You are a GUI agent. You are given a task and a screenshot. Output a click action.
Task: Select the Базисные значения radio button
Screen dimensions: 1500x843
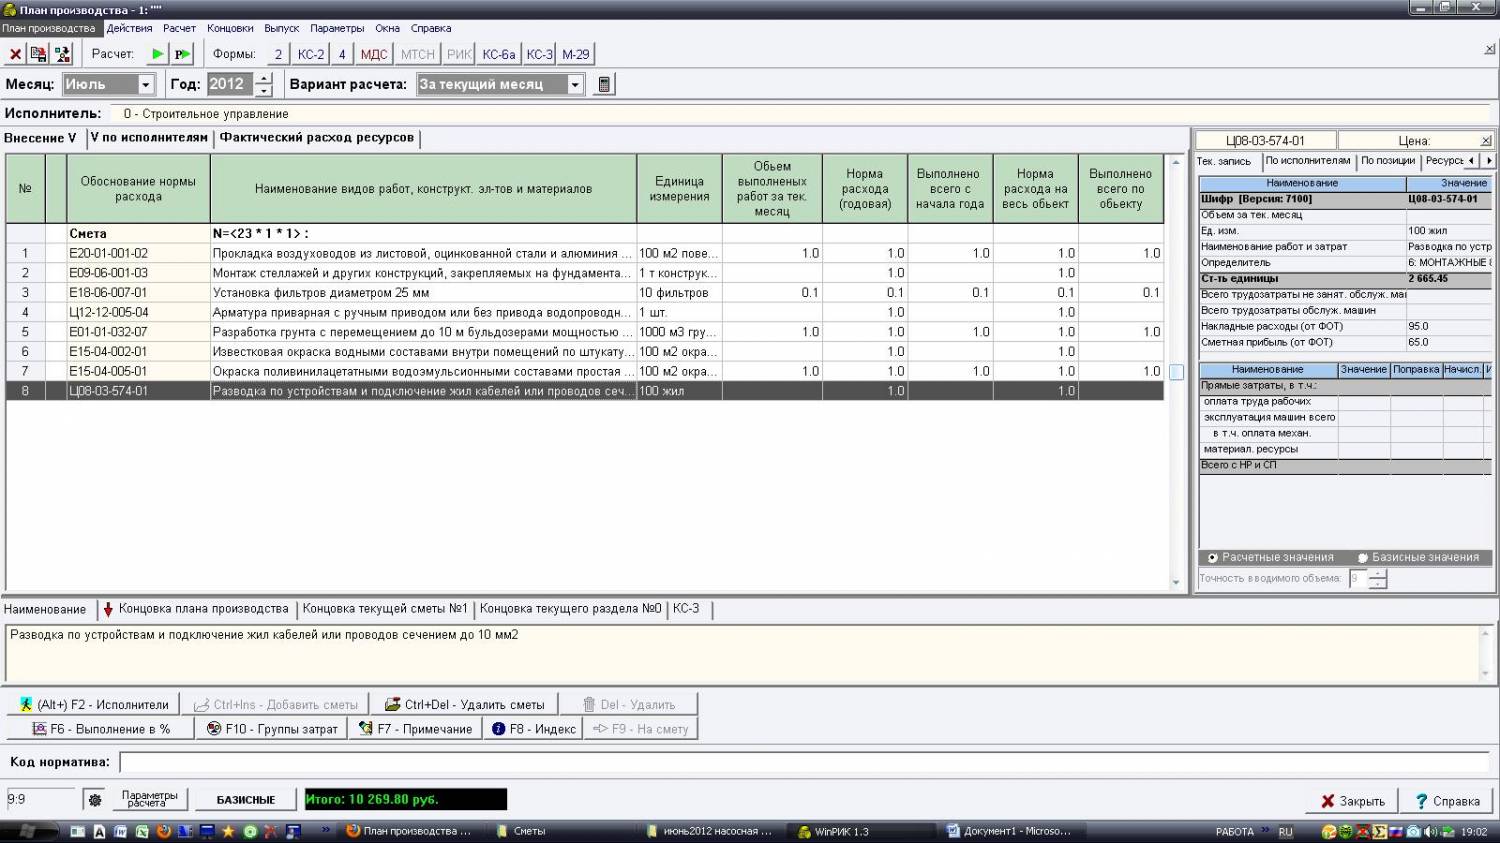(1363, 558)
